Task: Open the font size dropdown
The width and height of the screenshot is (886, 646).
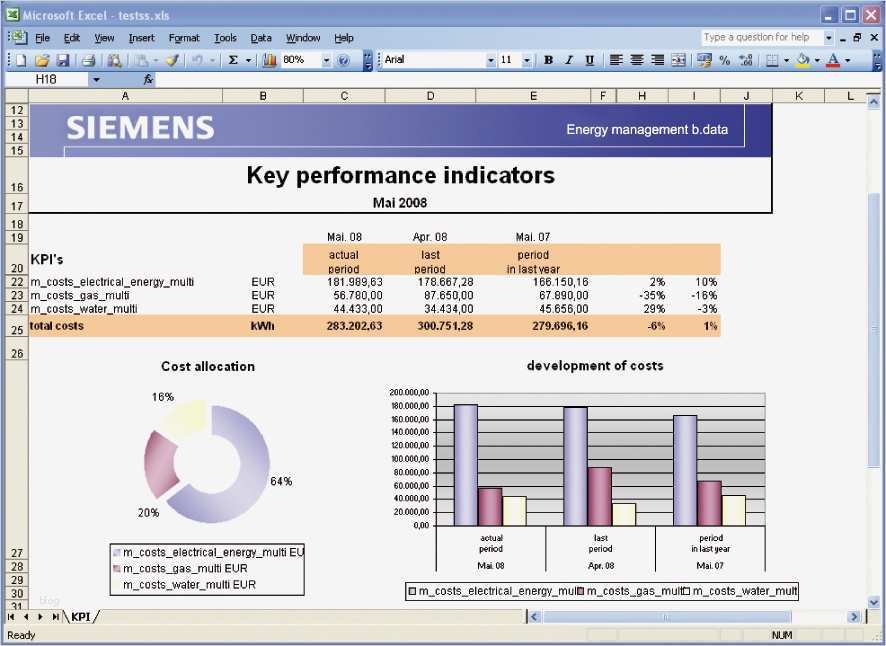Action: click(x=527, y=60)
